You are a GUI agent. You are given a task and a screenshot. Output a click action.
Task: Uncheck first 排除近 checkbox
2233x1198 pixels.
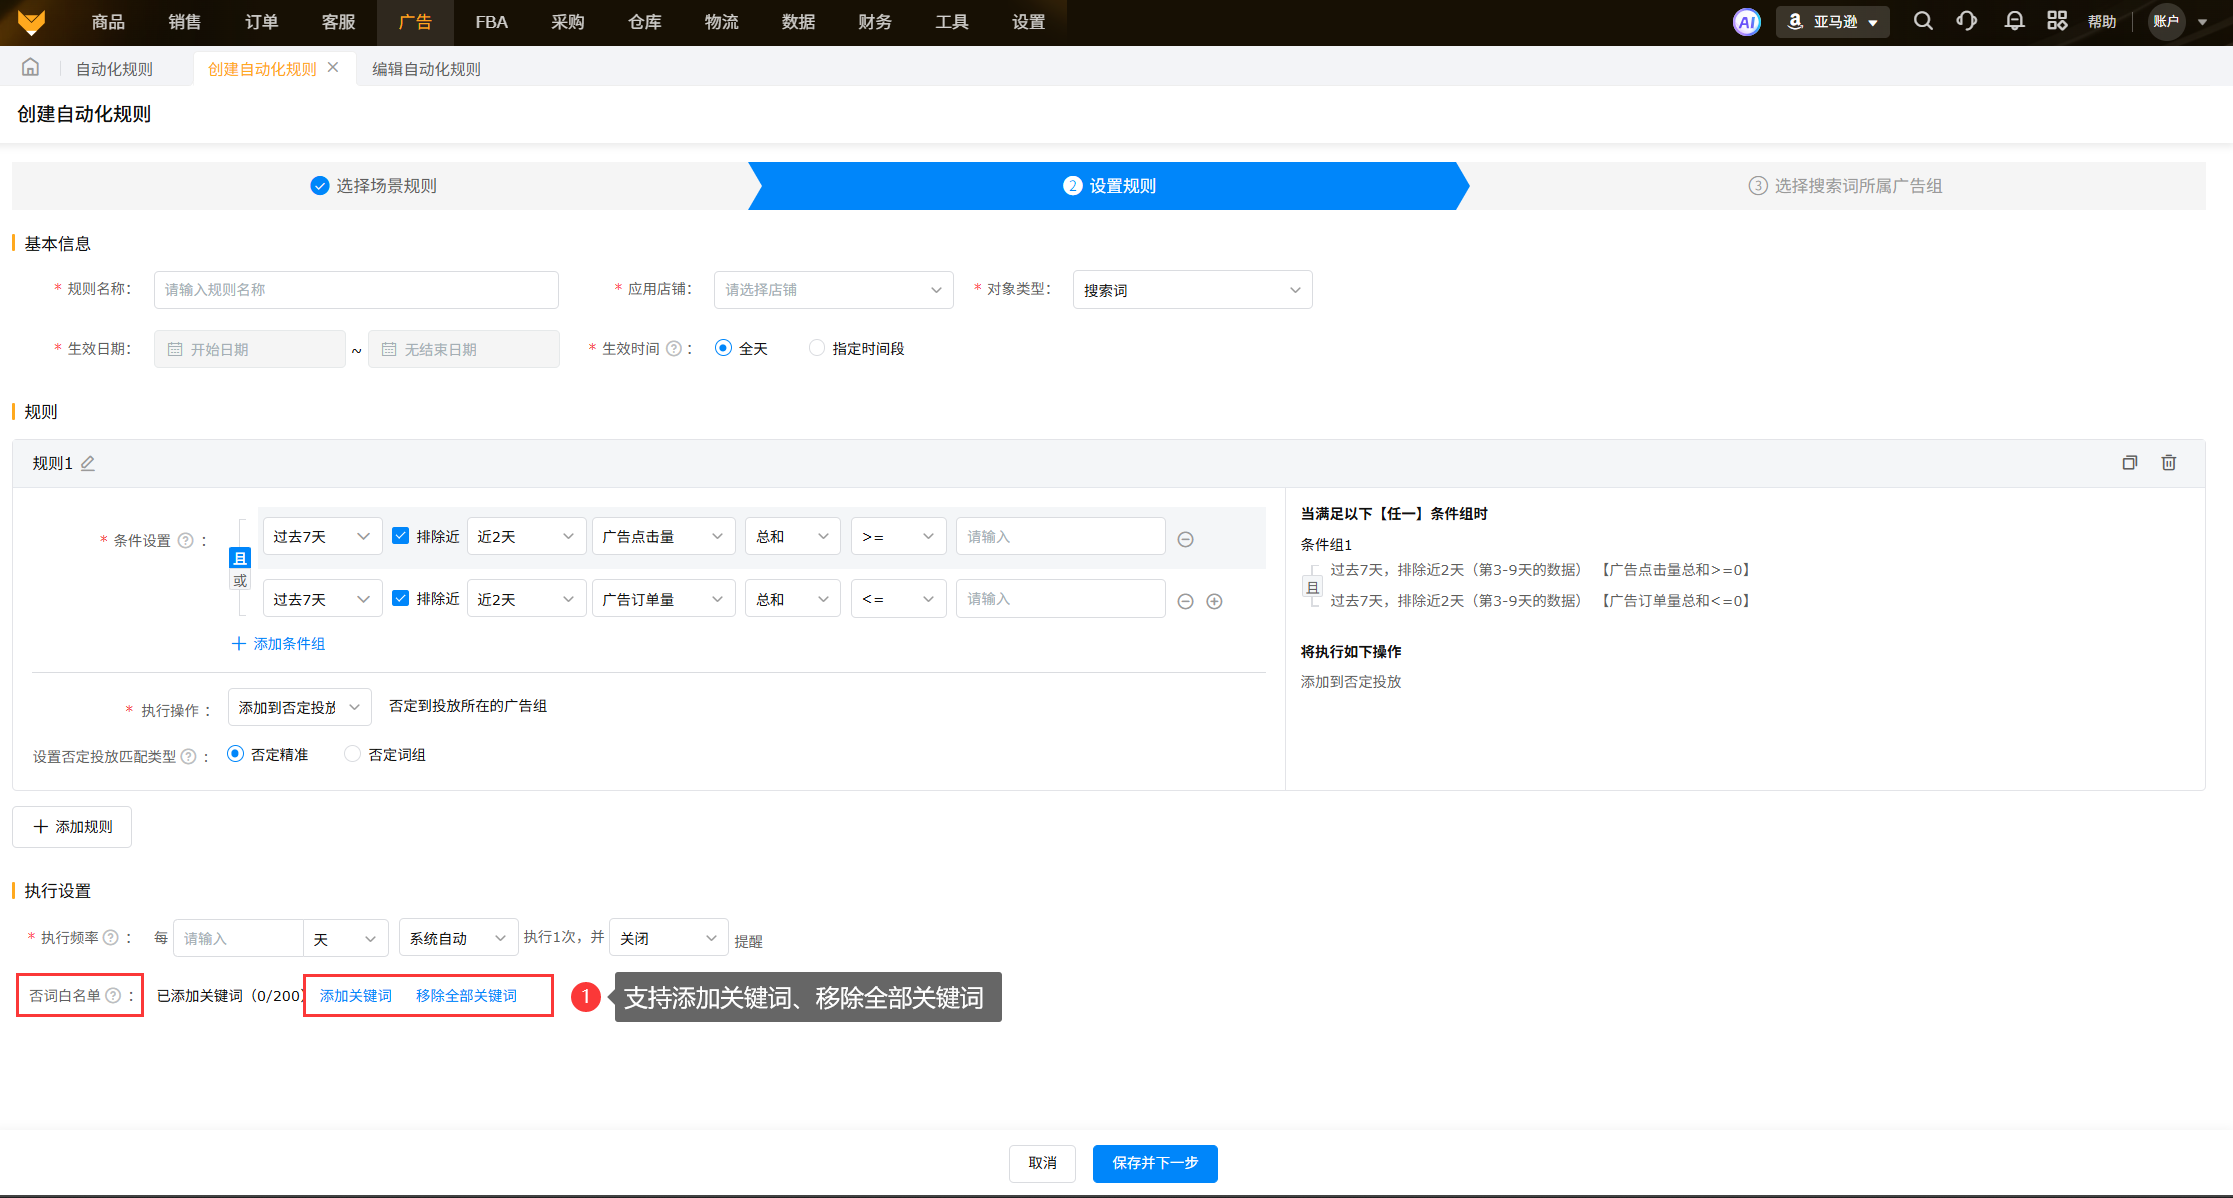[401, 536]
